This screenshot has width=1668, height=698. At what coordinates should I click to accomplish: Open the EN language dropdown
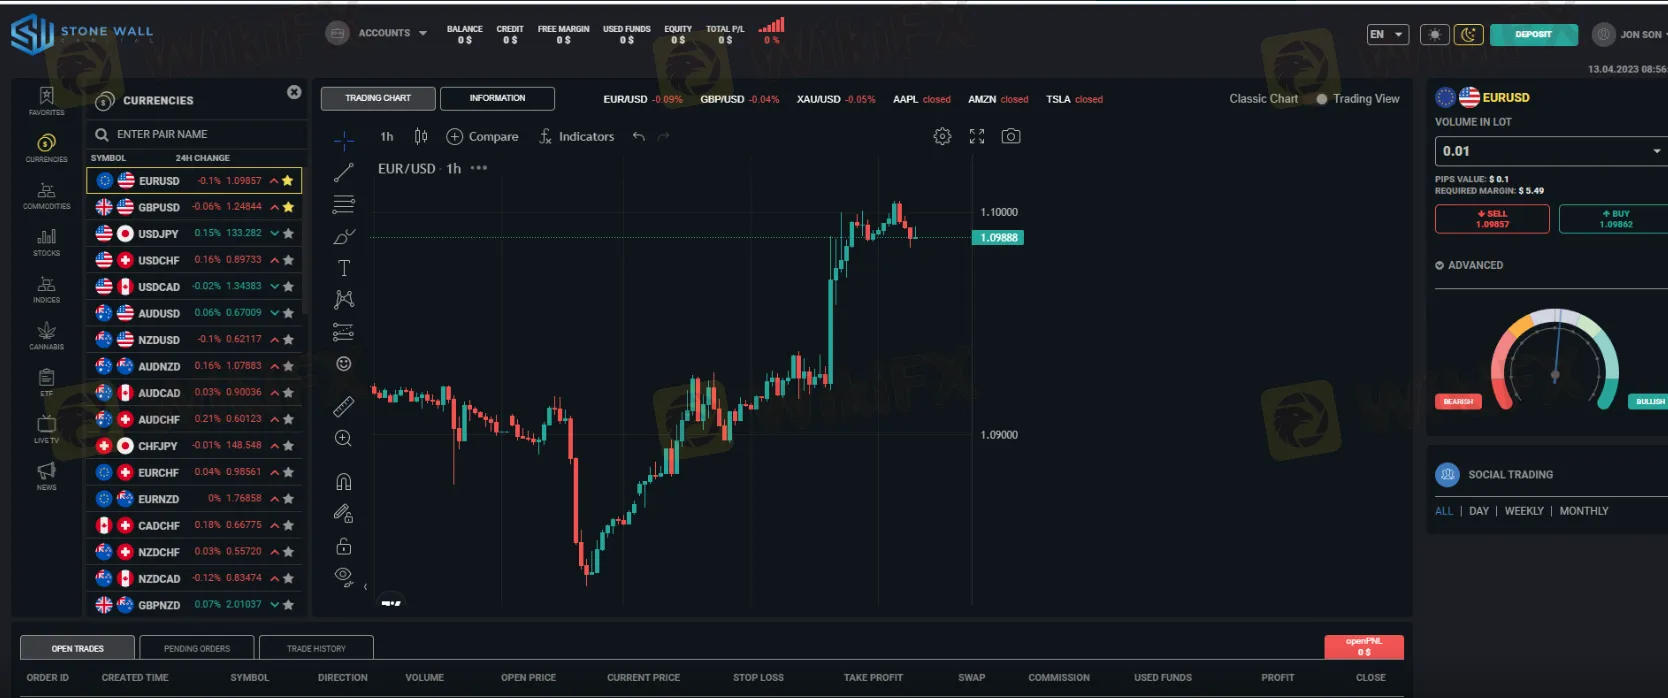pos(1387,35)
